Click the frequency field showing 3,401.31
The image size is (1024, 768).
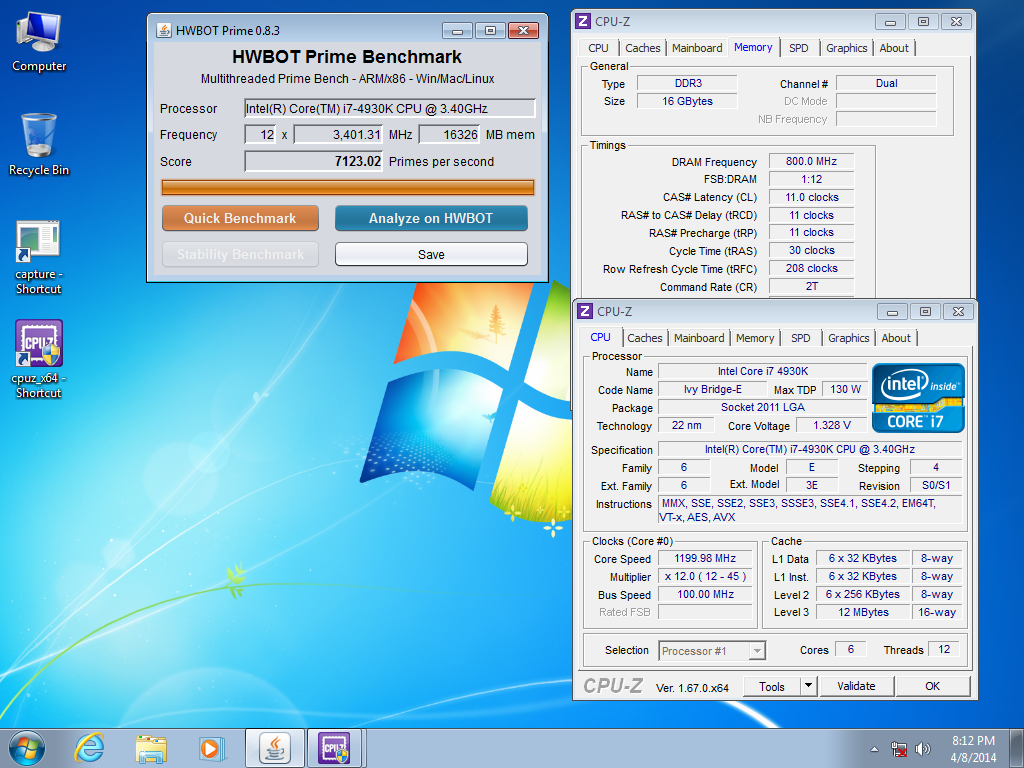338,135
